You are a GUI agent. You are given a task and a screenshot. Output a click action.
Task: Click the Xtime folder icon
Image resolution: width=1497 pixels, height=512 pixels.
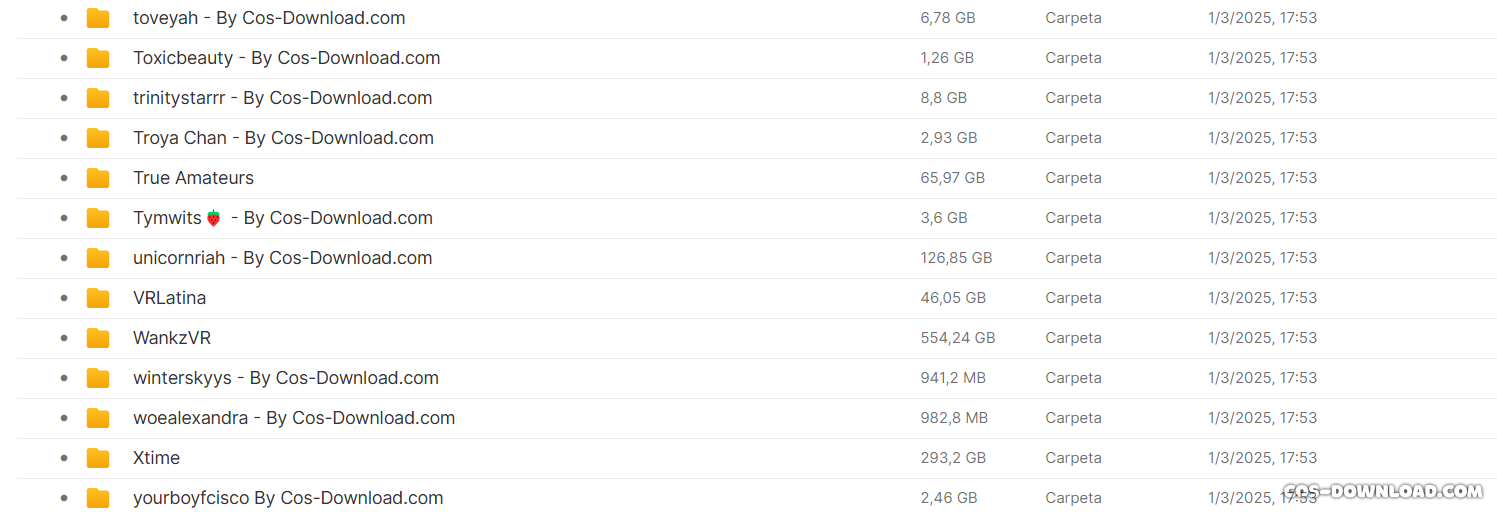click(98, 458)
